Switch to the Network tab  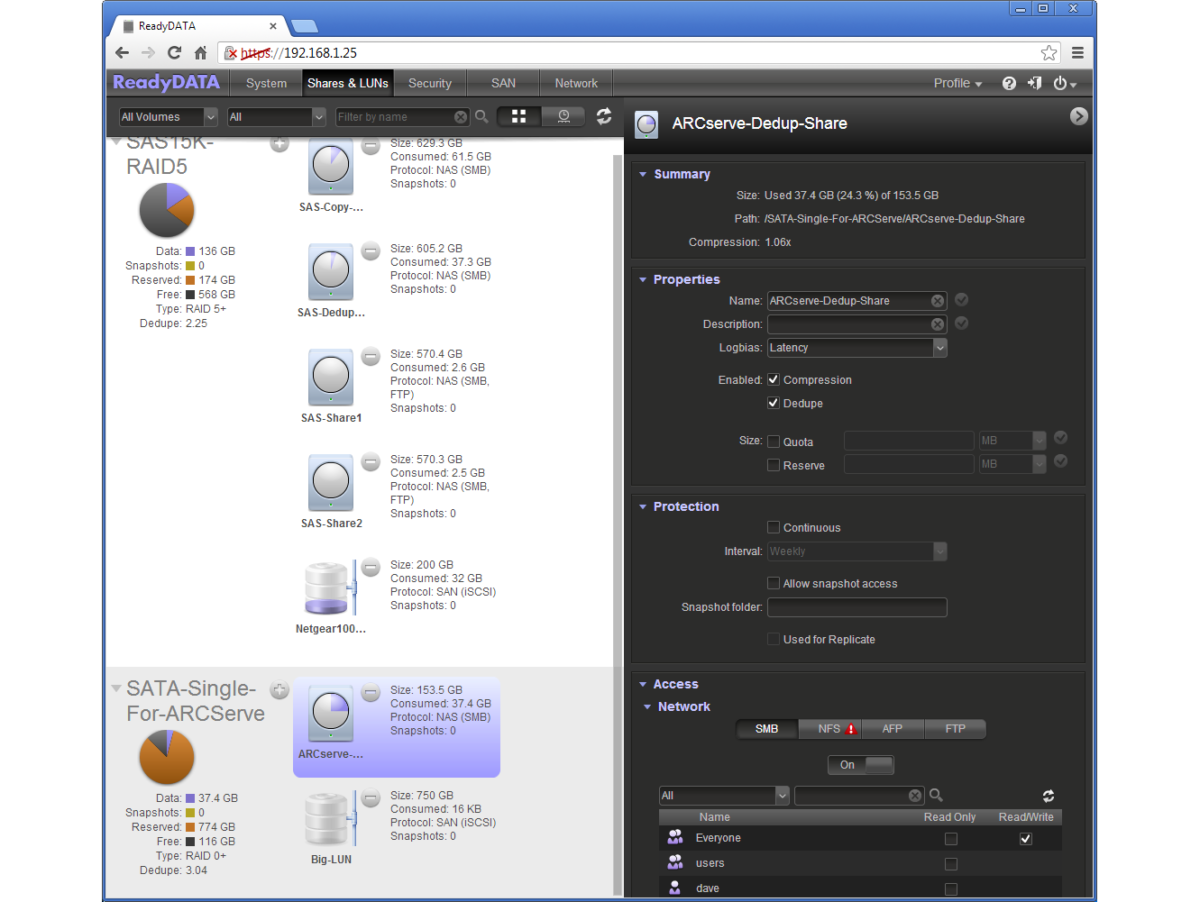(575, 83)
